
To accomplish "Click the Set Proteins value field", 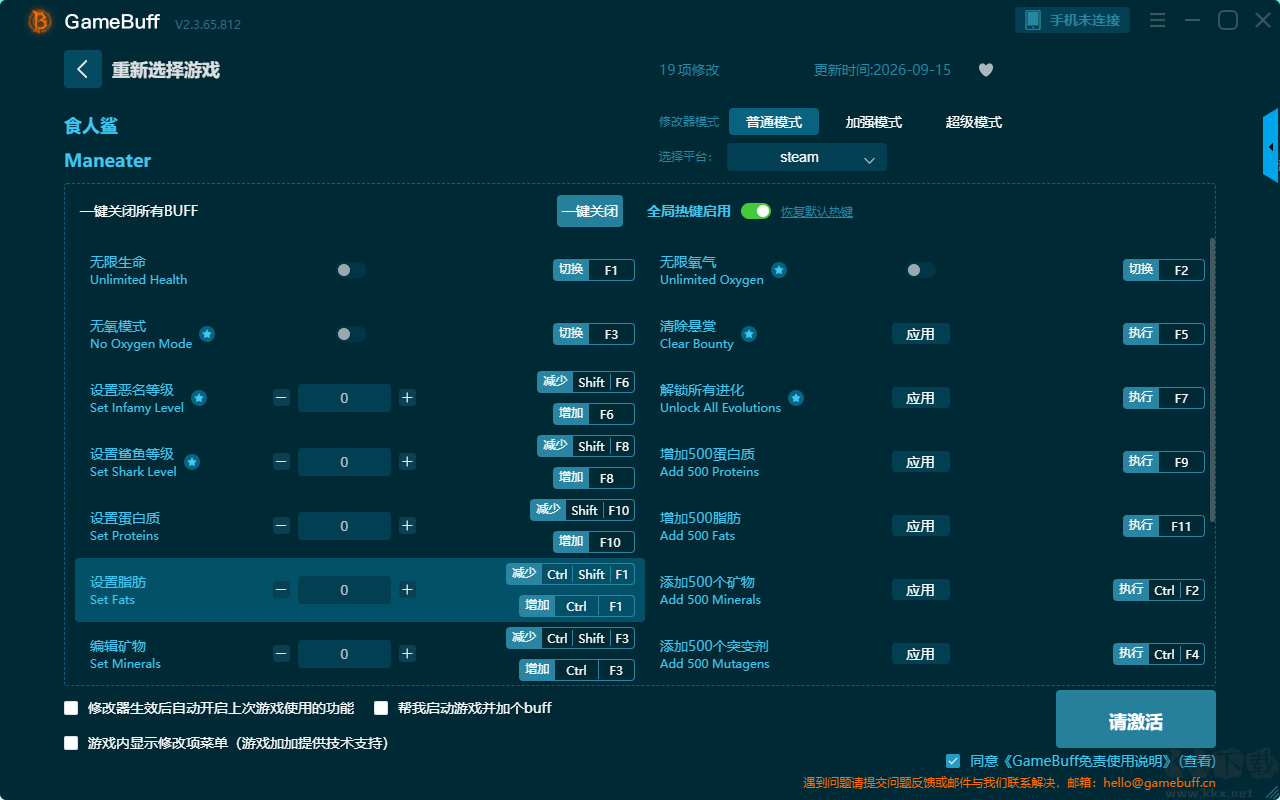I will click(x=344, y=526).
